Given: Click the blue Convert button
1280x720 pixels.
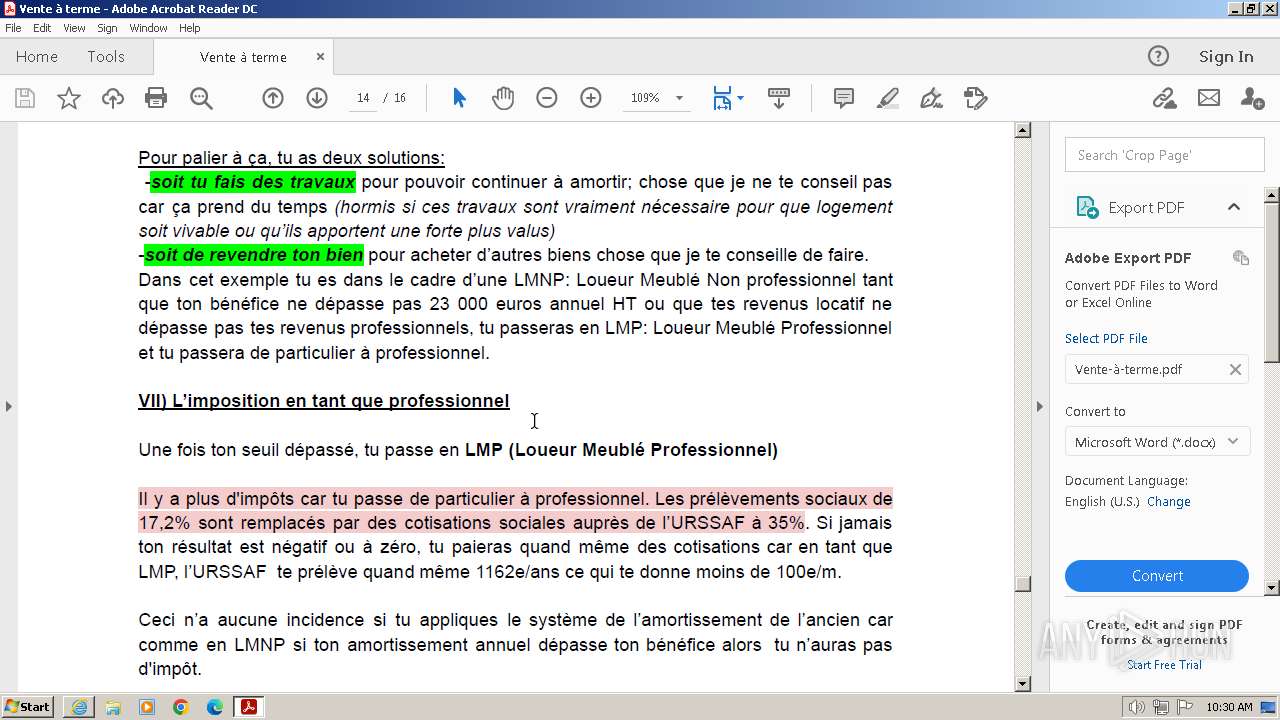Looking at the screenshot, I should 1157,576.
